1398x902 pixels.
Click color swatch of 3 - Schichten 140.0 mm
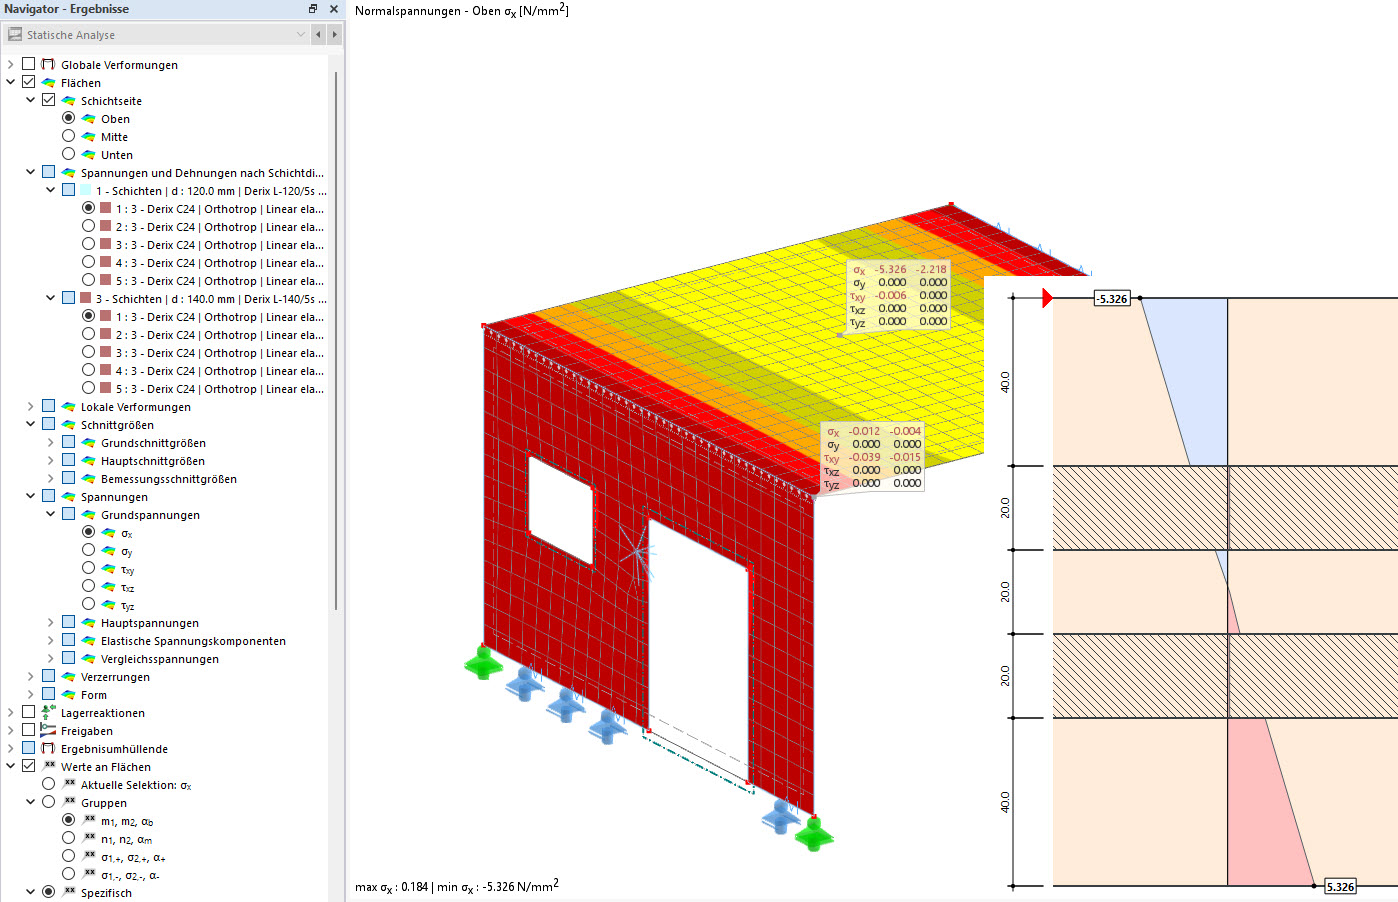pos(85,298)
